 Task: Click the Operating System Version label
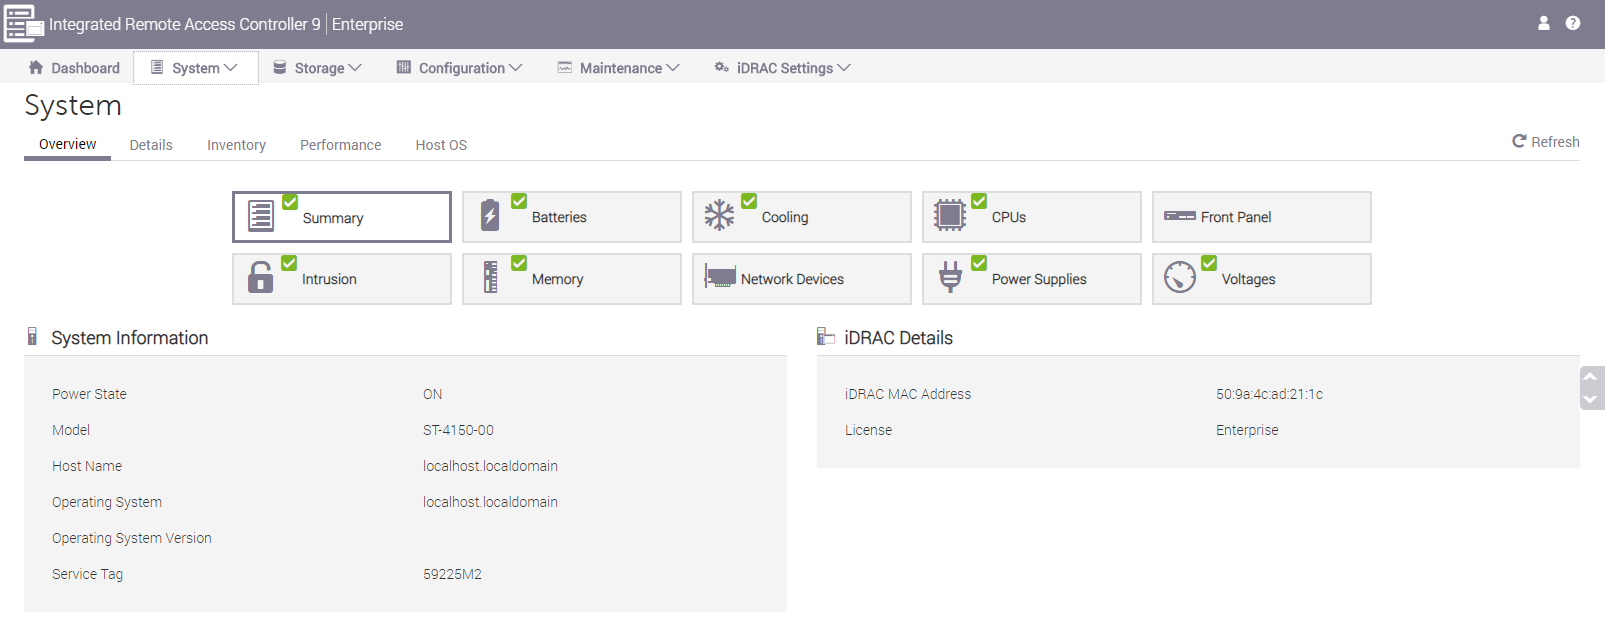click(132, 538)
